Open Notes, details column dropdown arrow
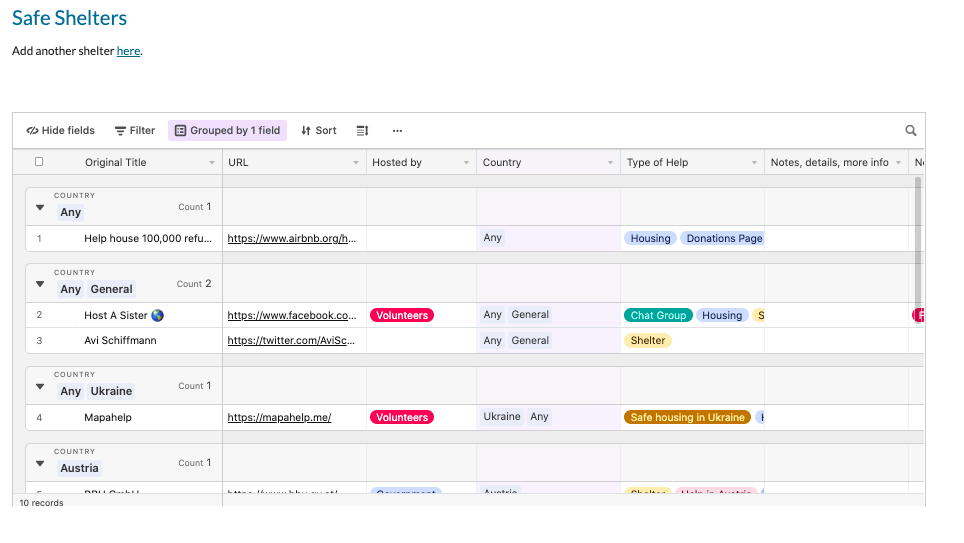This screenshot has height=543, width=964. [x=898, y=163]
